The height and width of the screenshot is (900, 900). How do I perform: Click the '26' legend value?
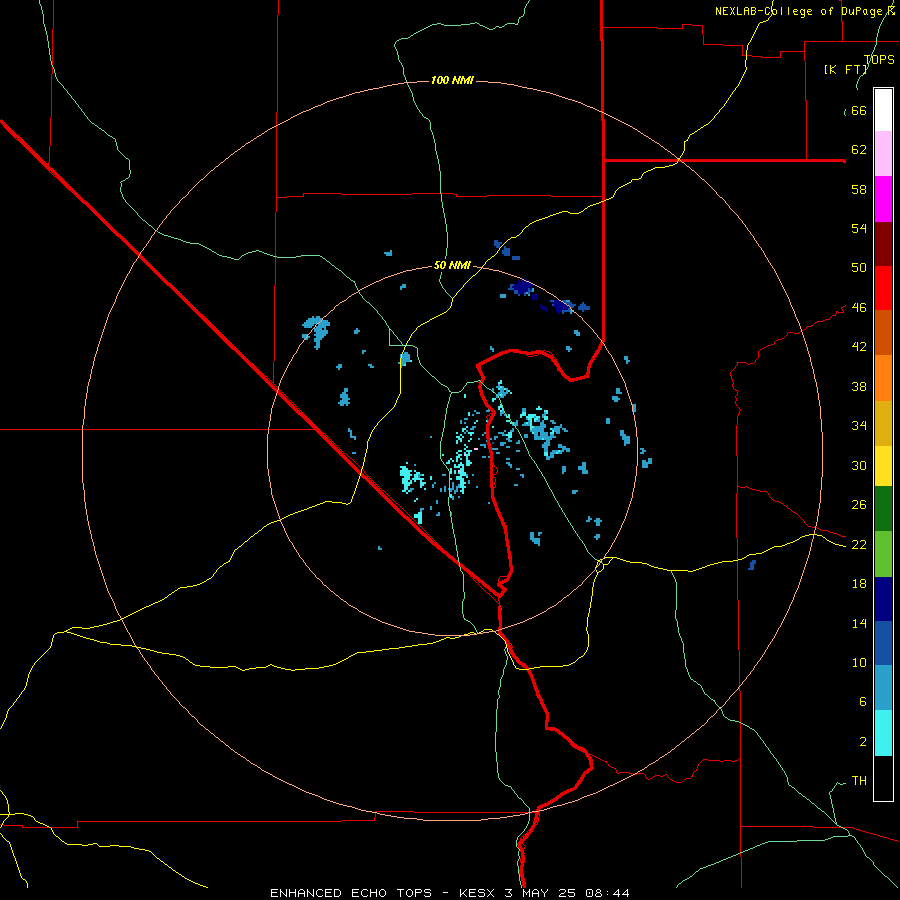(x=859, y=505)
